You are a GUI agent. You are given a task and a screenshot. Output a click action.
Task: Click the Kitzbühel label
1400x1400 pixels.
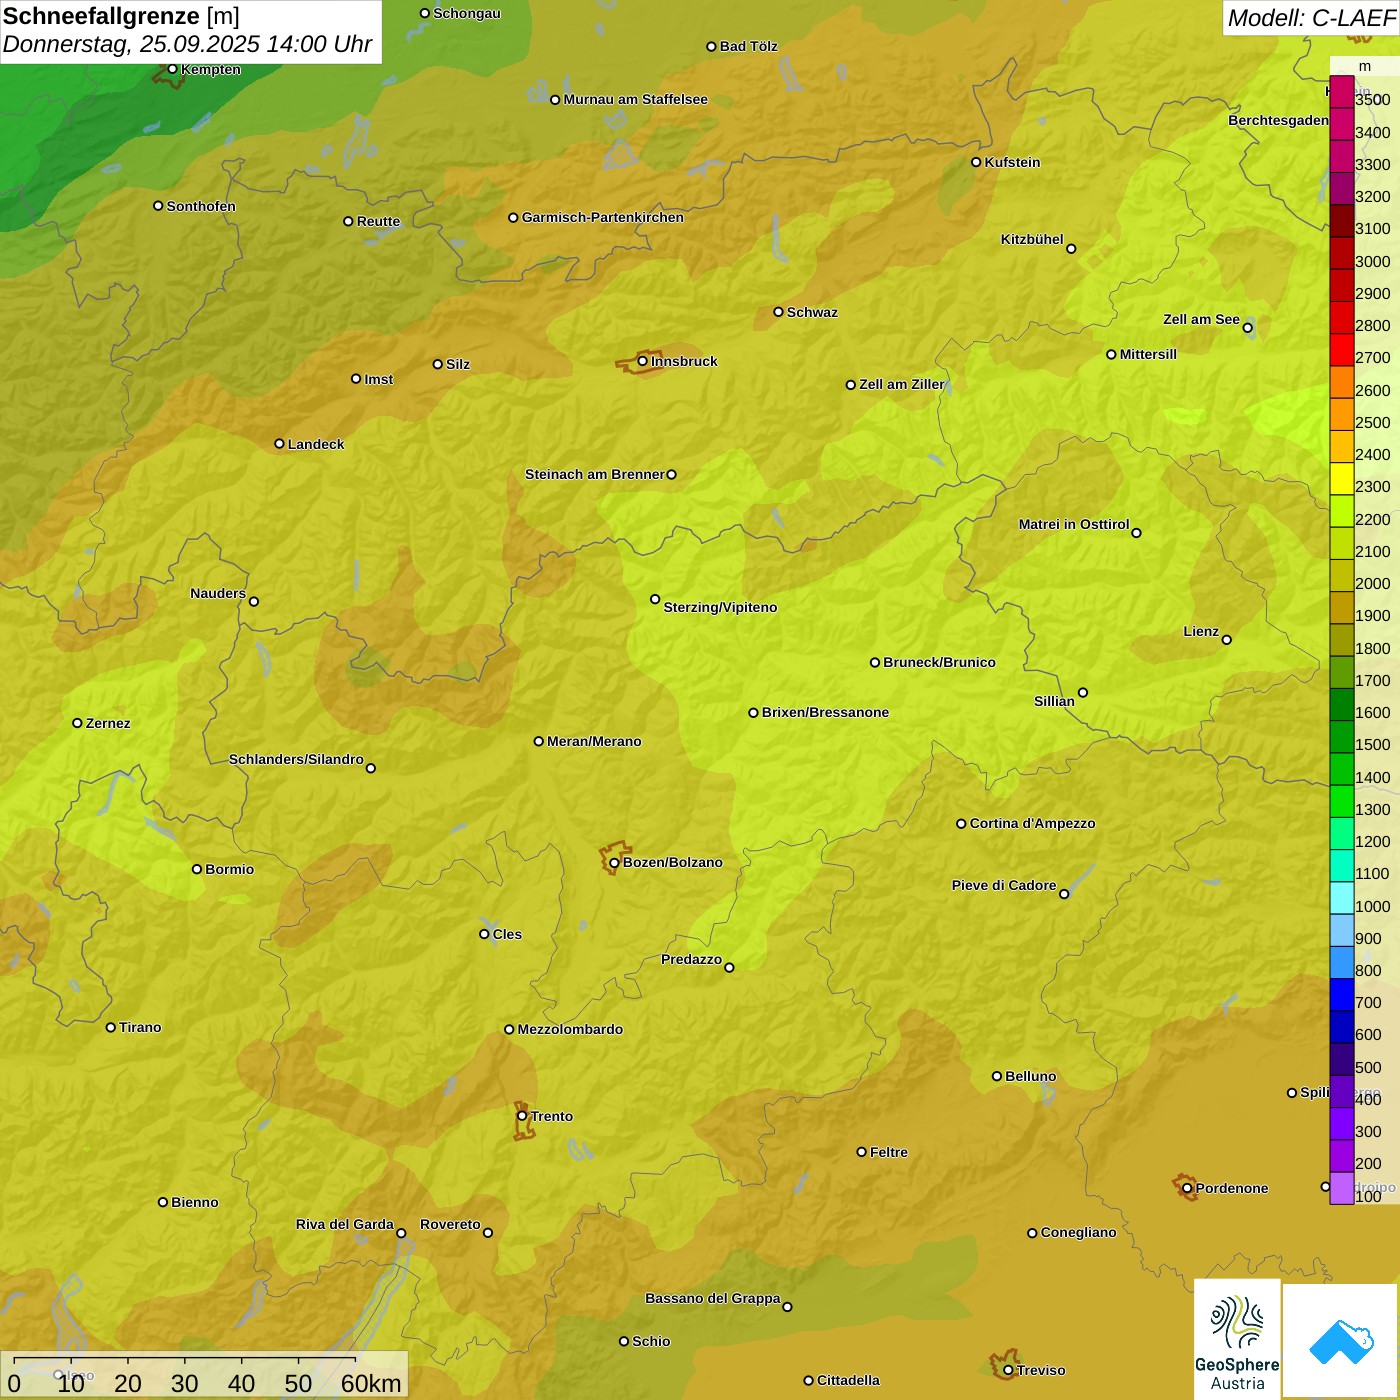click(1032, 239)
